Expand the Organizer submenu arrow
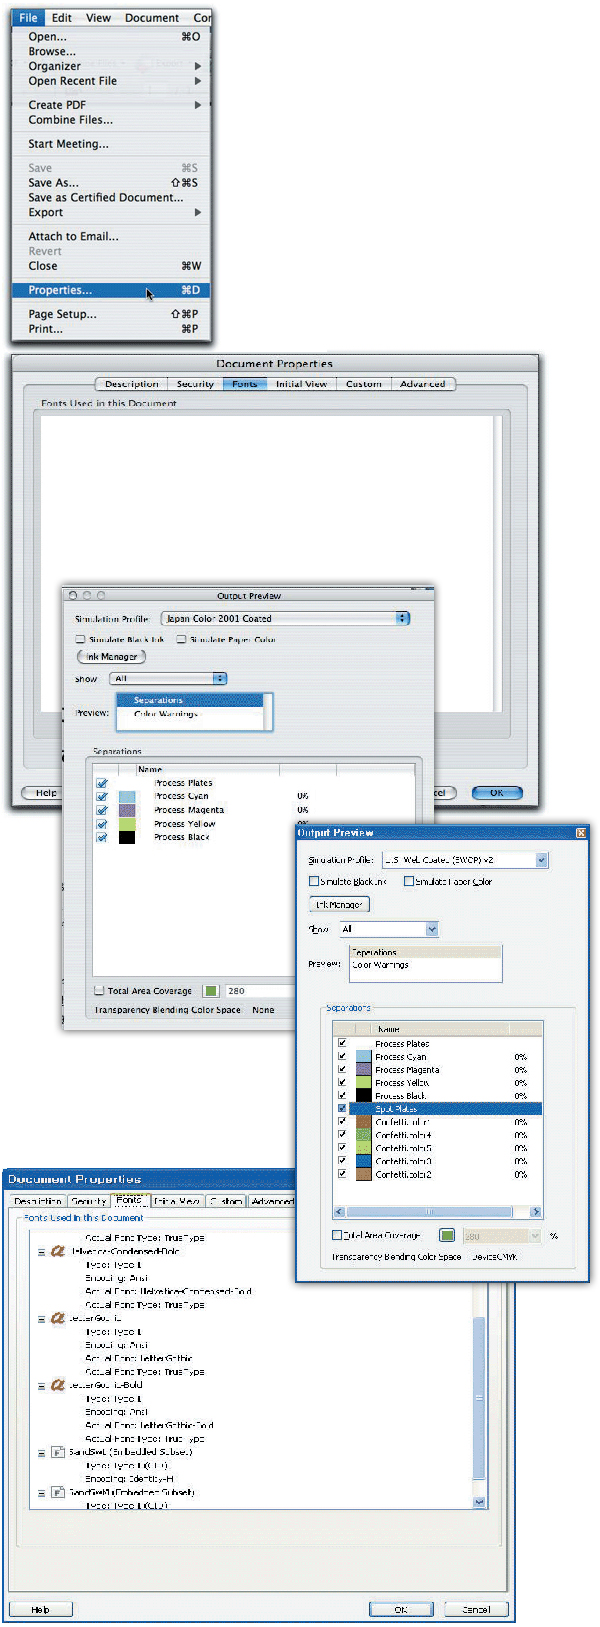This screenshot has width=600, height=1627. pyautogui.click(x=198, y=66)
